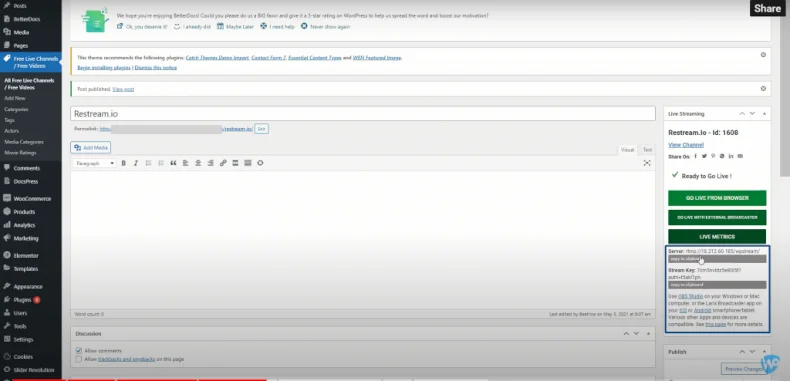The width and height of the screenshot is (790, 381).
Task: Open the View Channel link
Action: click(x=686, y=145)
